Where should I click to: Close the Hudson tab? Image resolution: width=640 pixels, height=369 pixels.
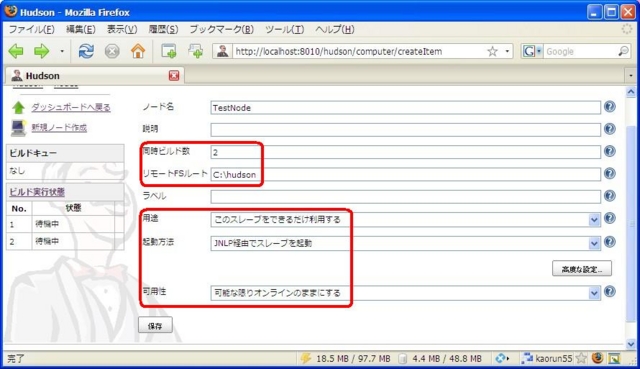[174, 76]
